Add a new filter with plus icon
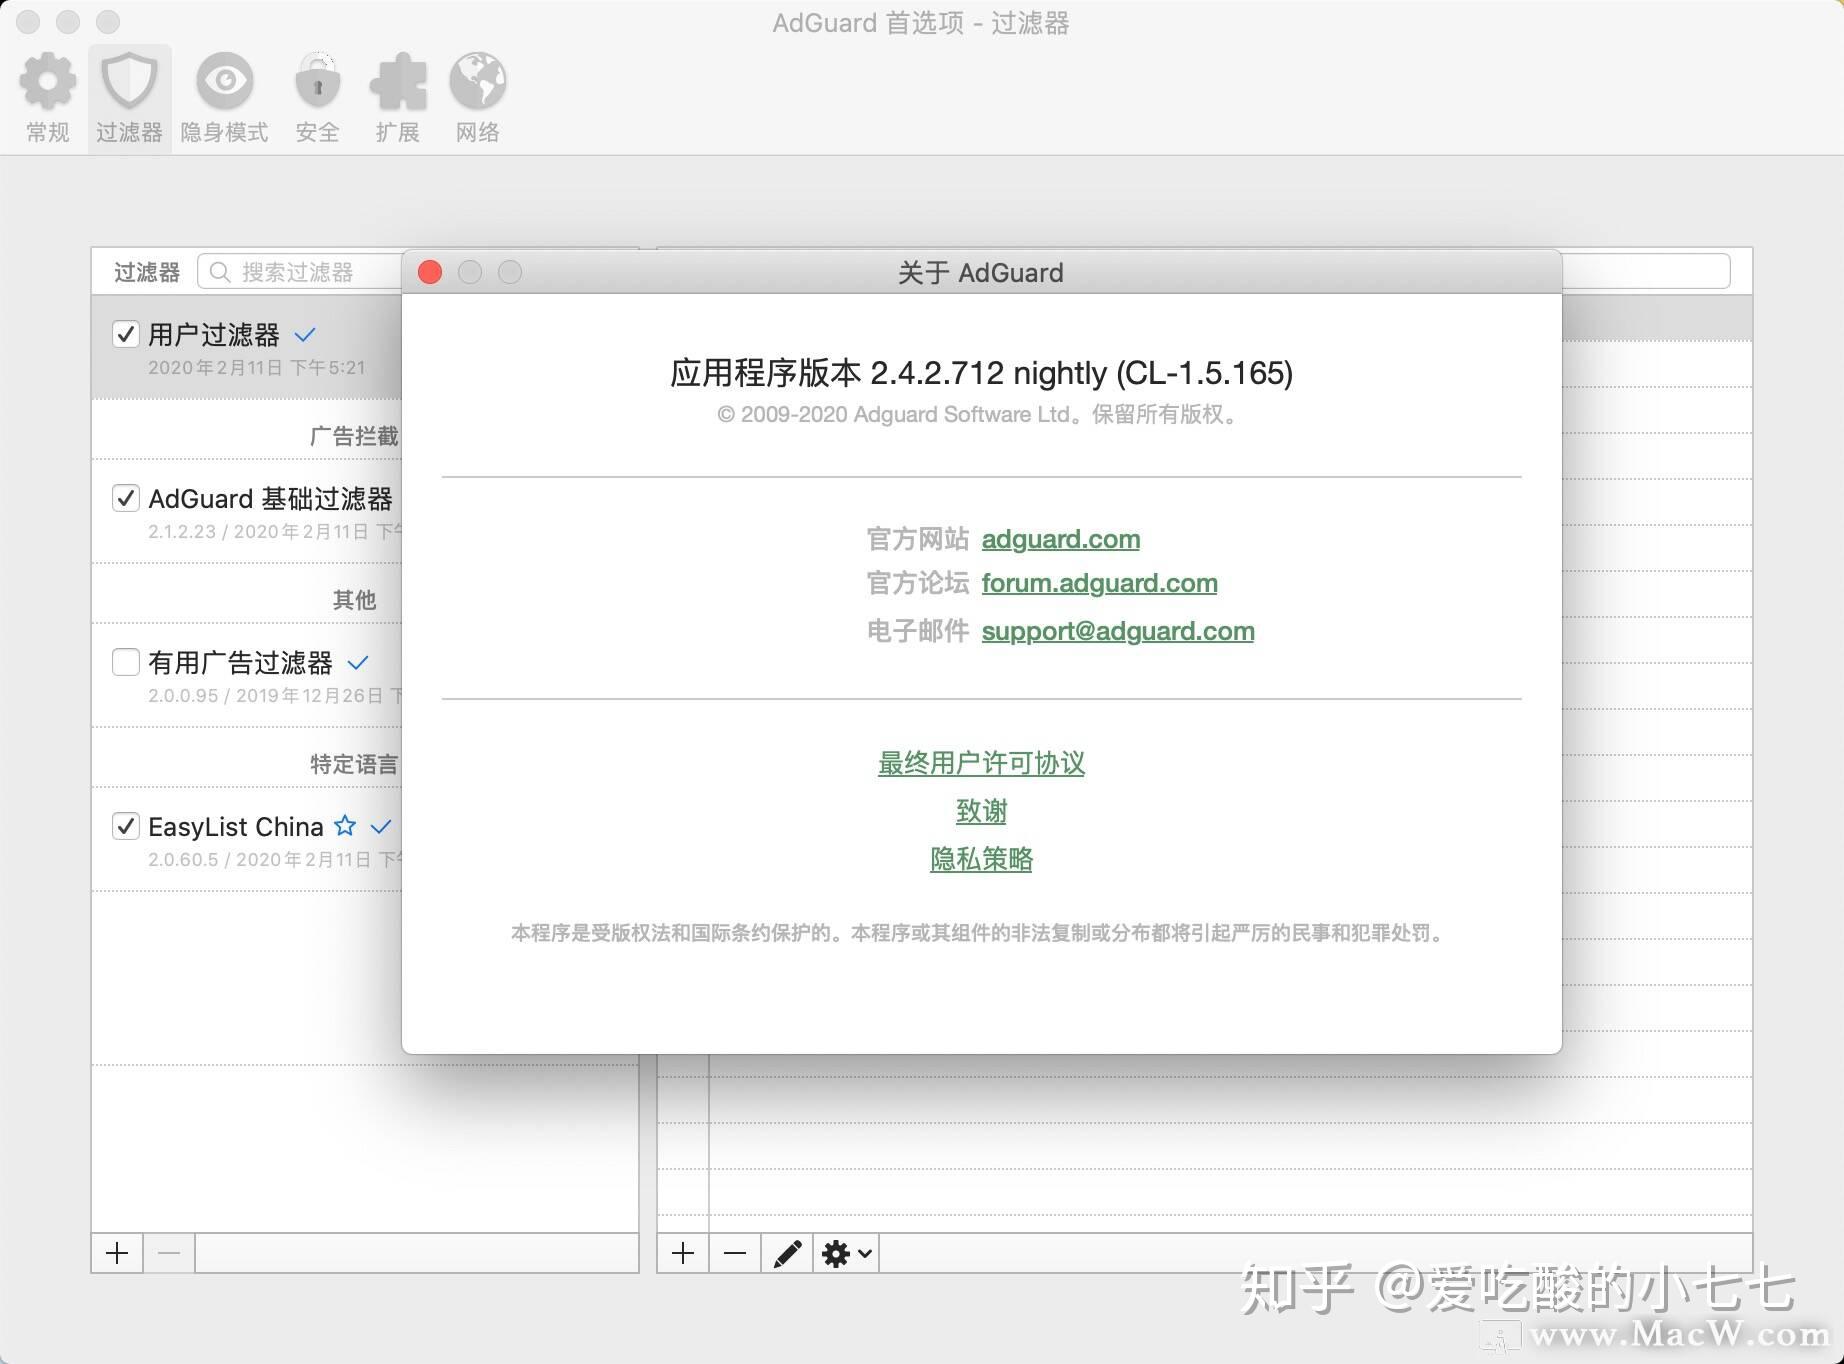The height and width of the screenshot is (1364, 1844). [116, 1253]
